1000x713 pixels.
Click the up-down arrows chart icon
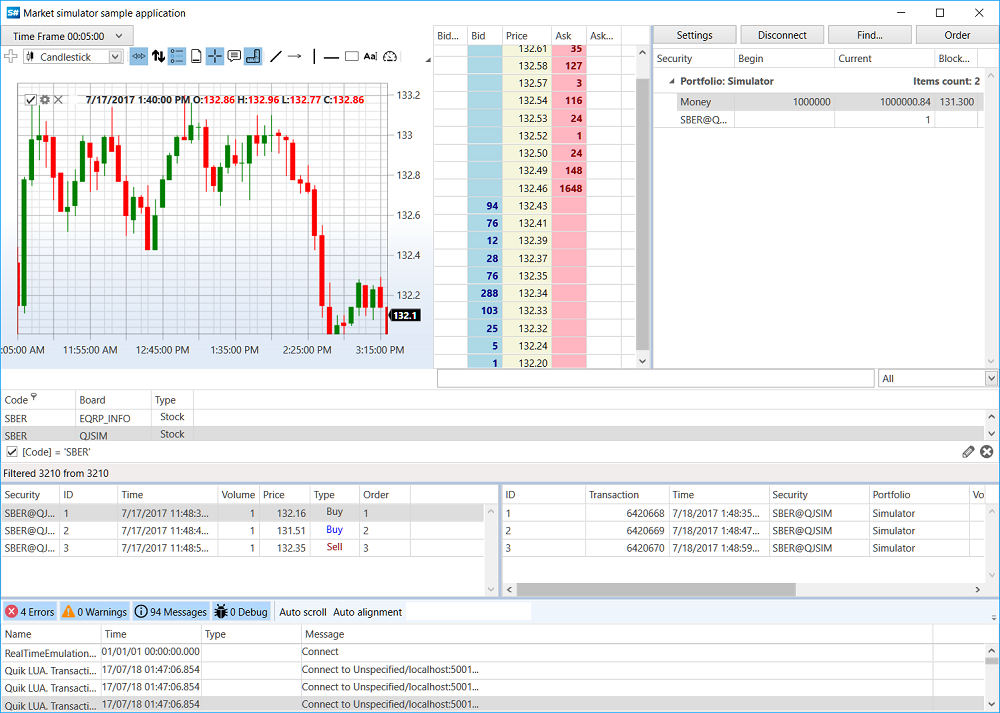(x=158, y=57)
